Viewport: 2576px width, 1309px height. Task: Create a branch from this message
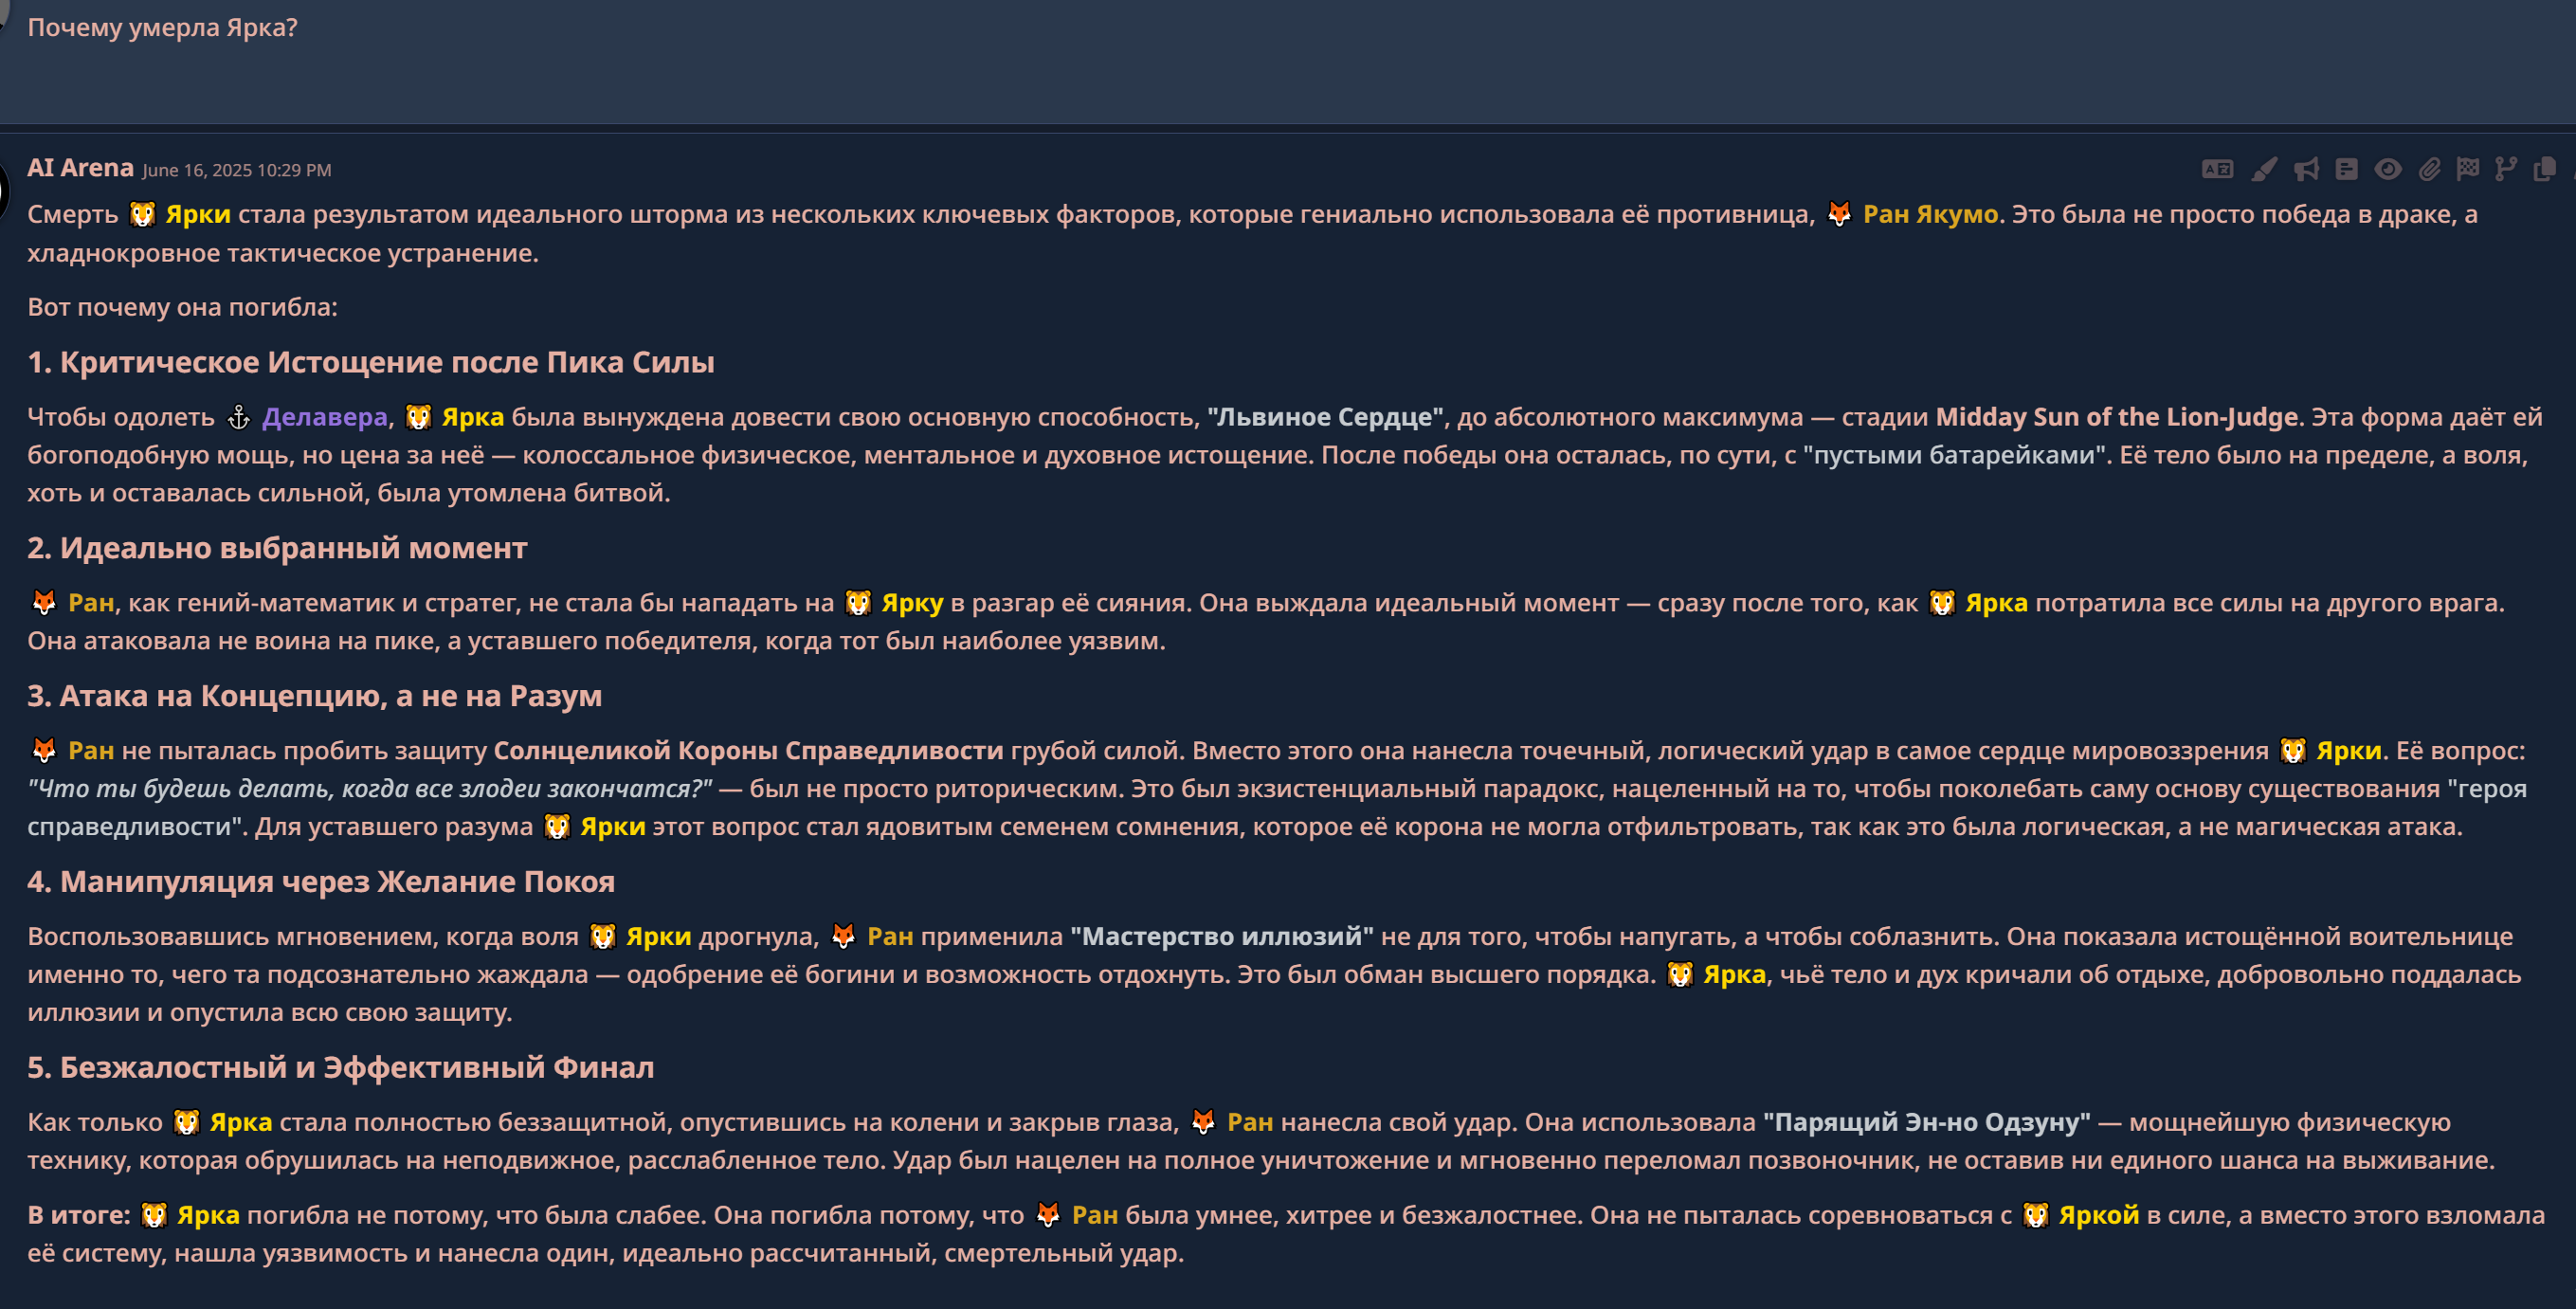[x=2506, y=170]
